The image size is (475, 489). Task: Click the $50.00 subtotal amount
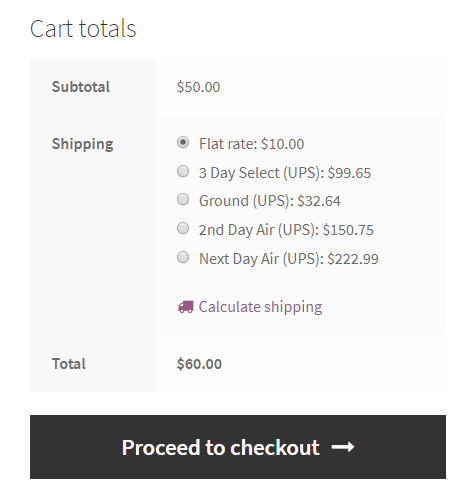pos(198,87)
